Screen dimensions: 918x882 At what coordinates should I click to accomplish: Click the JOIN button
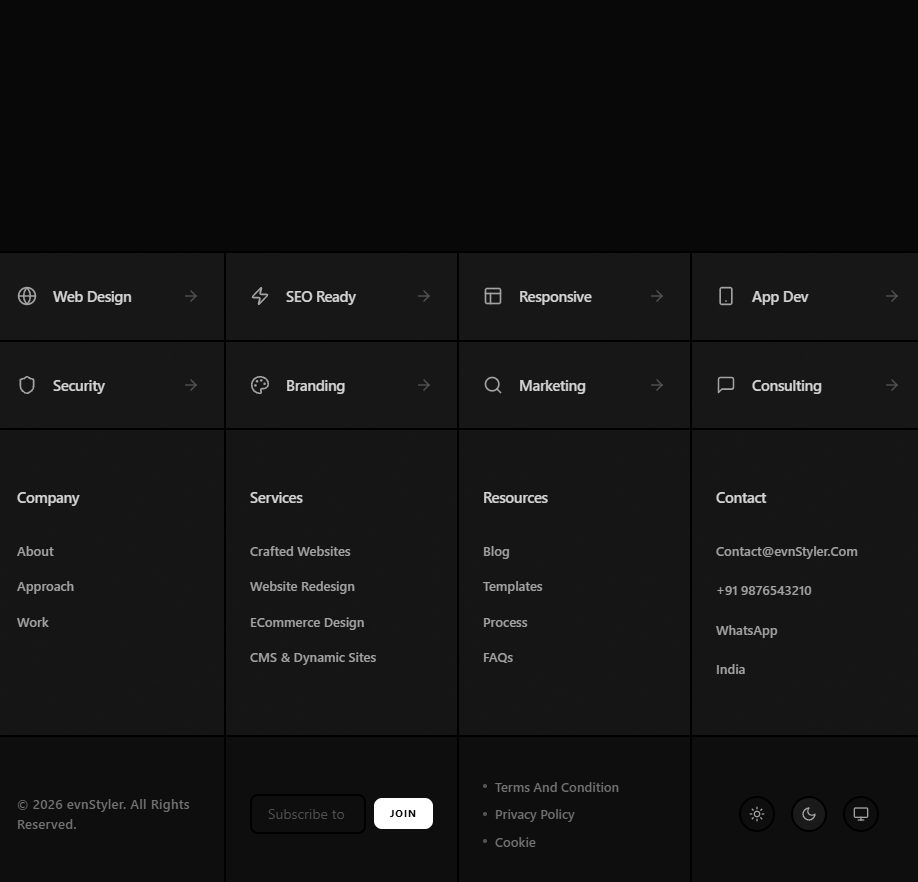[403, 814]
